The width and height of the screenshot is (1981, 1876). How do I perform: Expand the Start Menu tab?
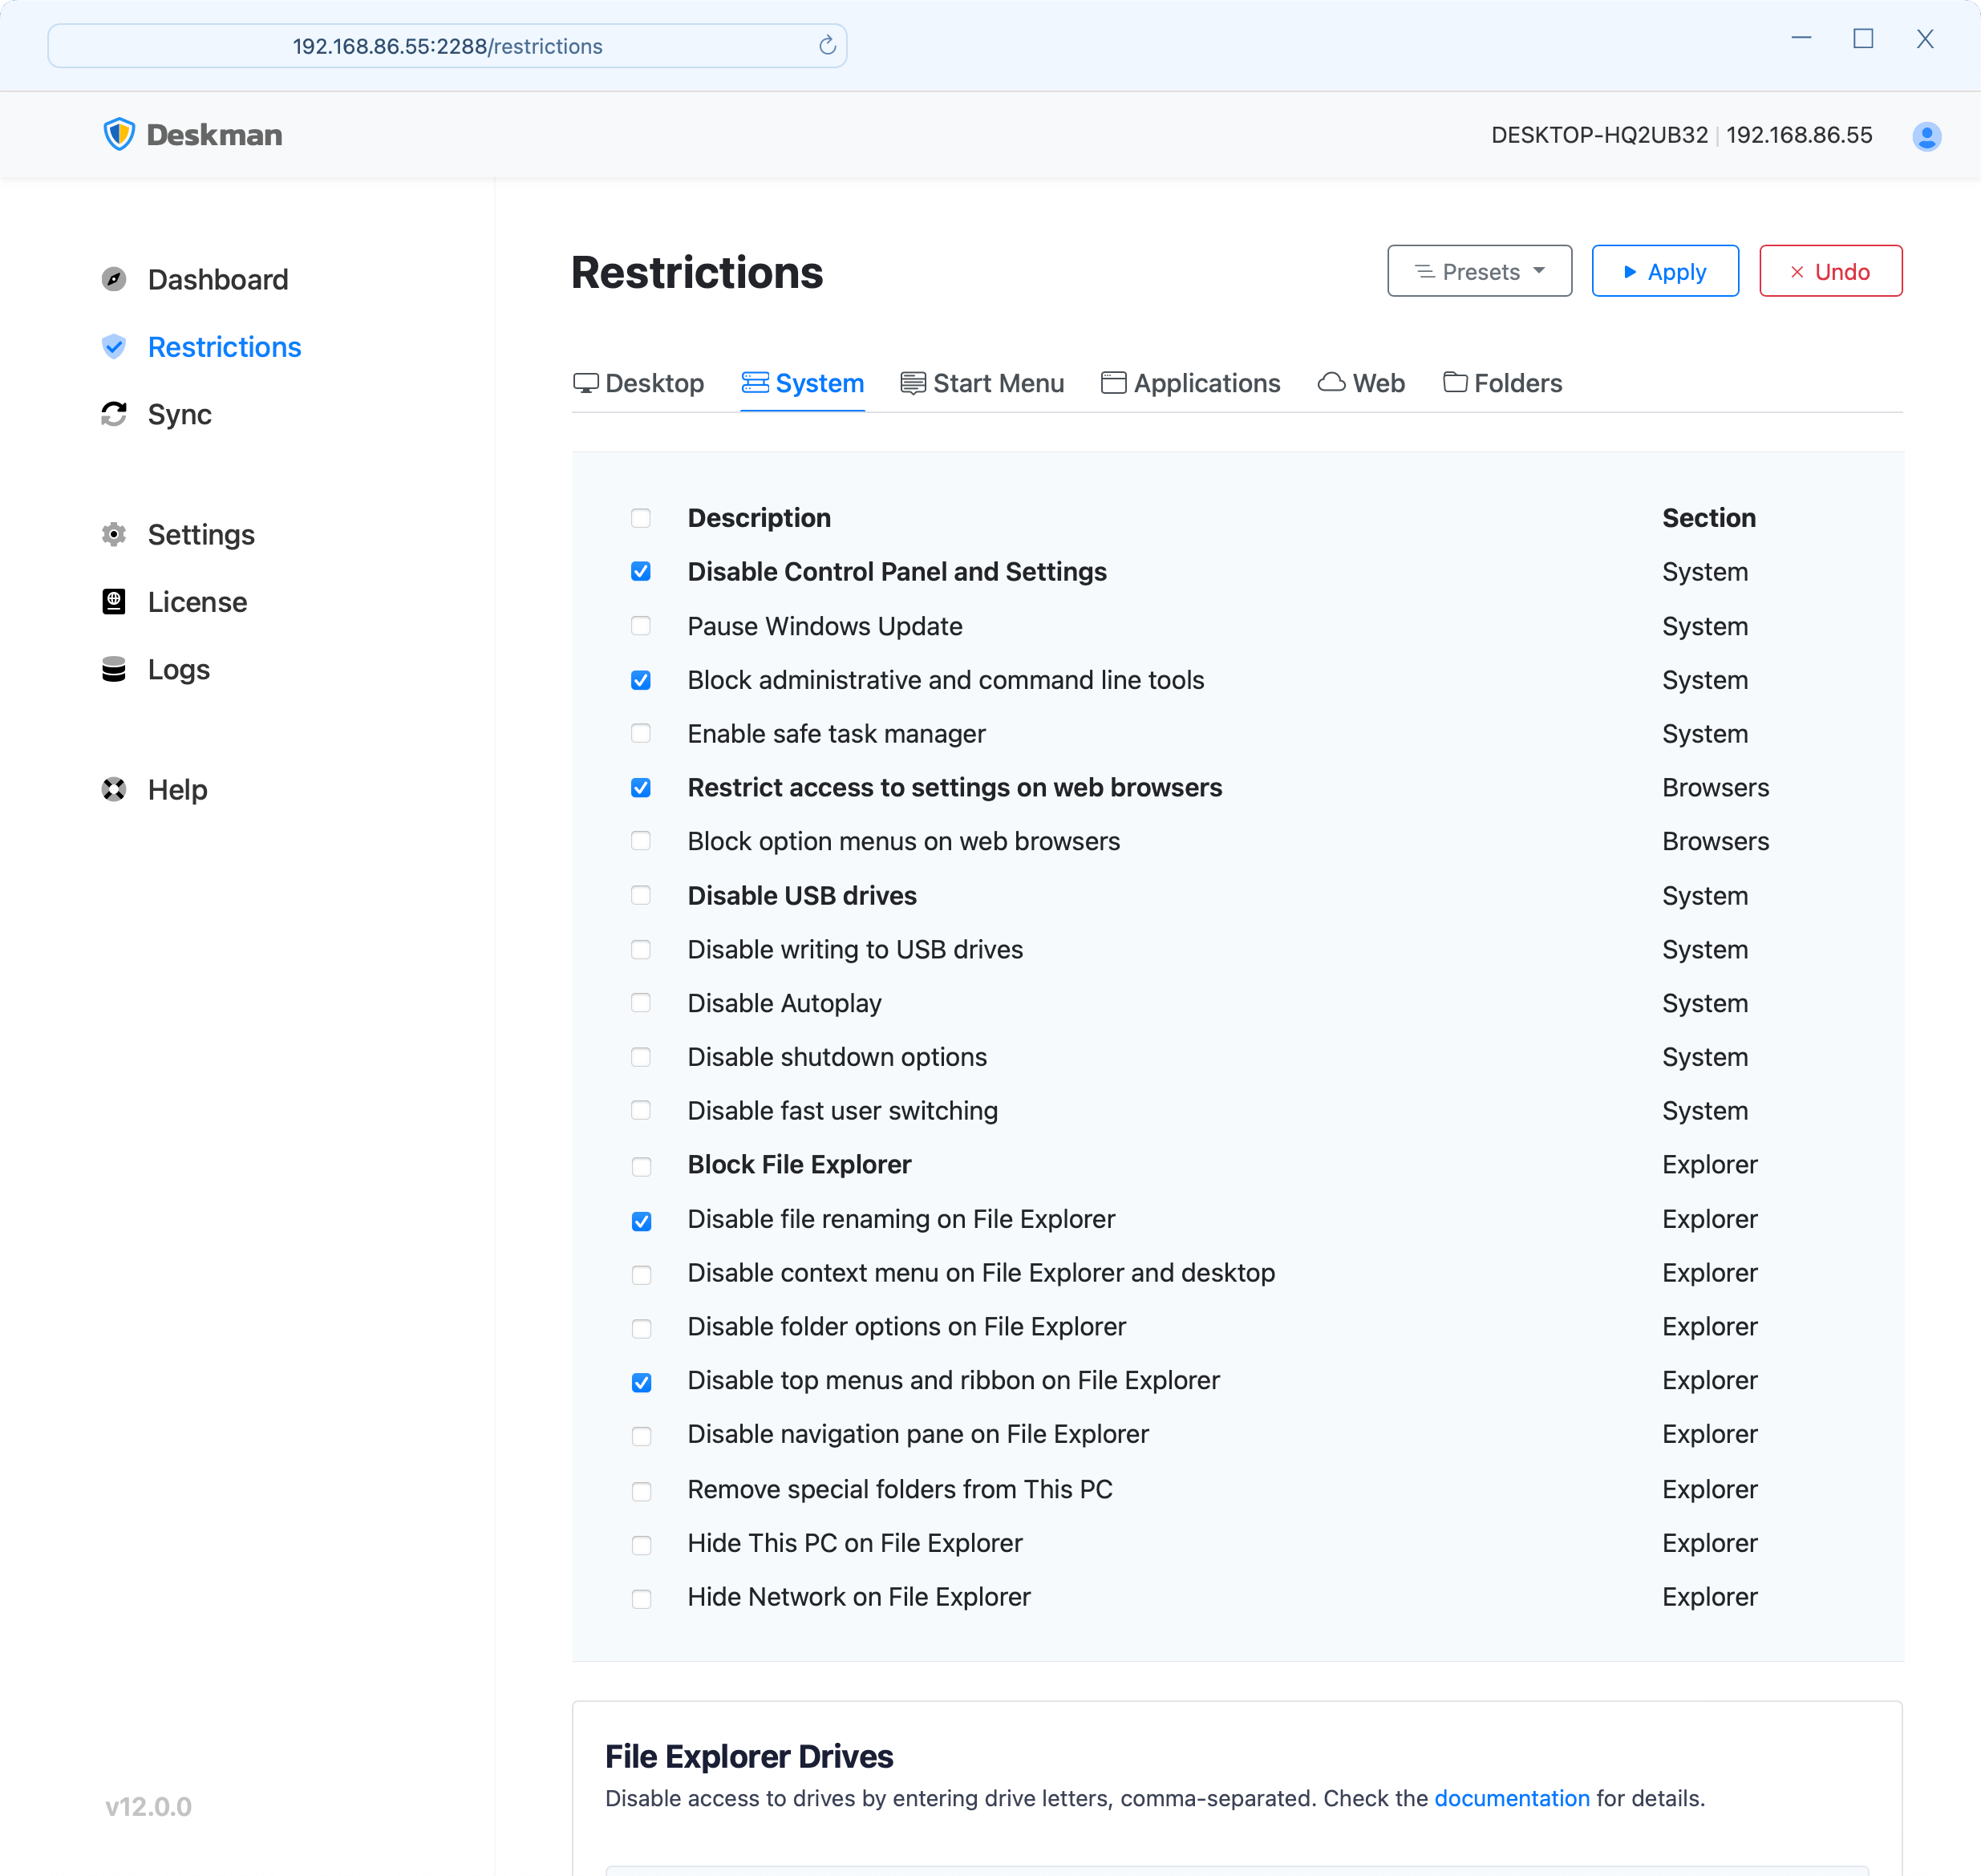tap(982, 383)
